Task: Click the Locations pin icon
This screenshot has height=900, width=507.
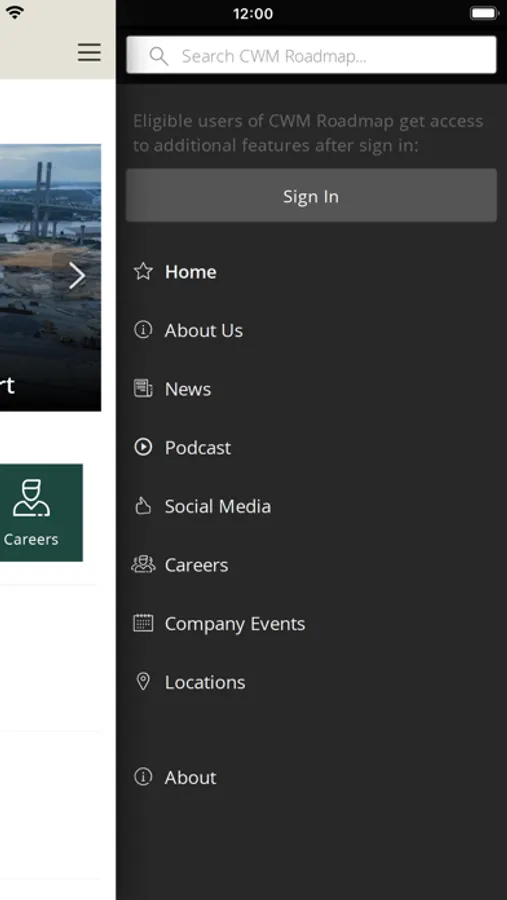Action: click(x=143, y=682)
